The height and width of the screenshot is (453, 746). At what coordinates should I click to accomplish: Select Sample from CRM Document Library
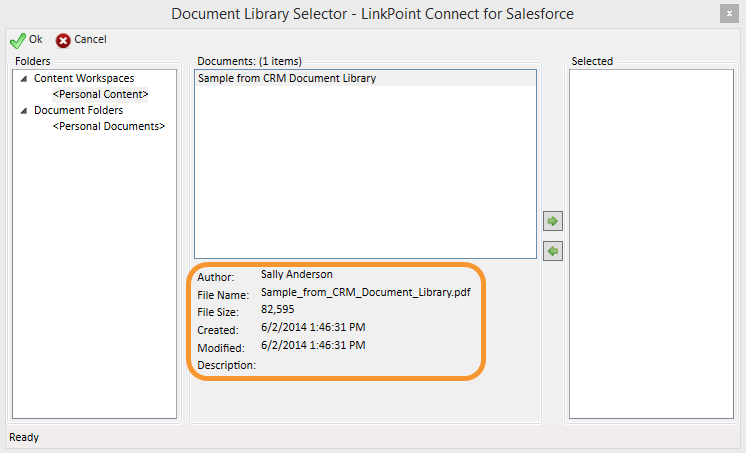(365, 78)
